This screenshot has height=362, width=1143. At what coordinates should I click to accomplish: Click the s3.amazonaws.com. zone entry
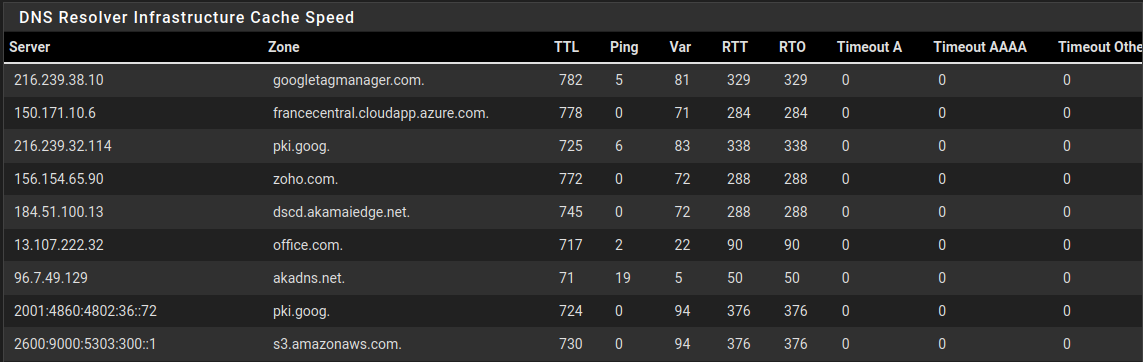[337, 344]
